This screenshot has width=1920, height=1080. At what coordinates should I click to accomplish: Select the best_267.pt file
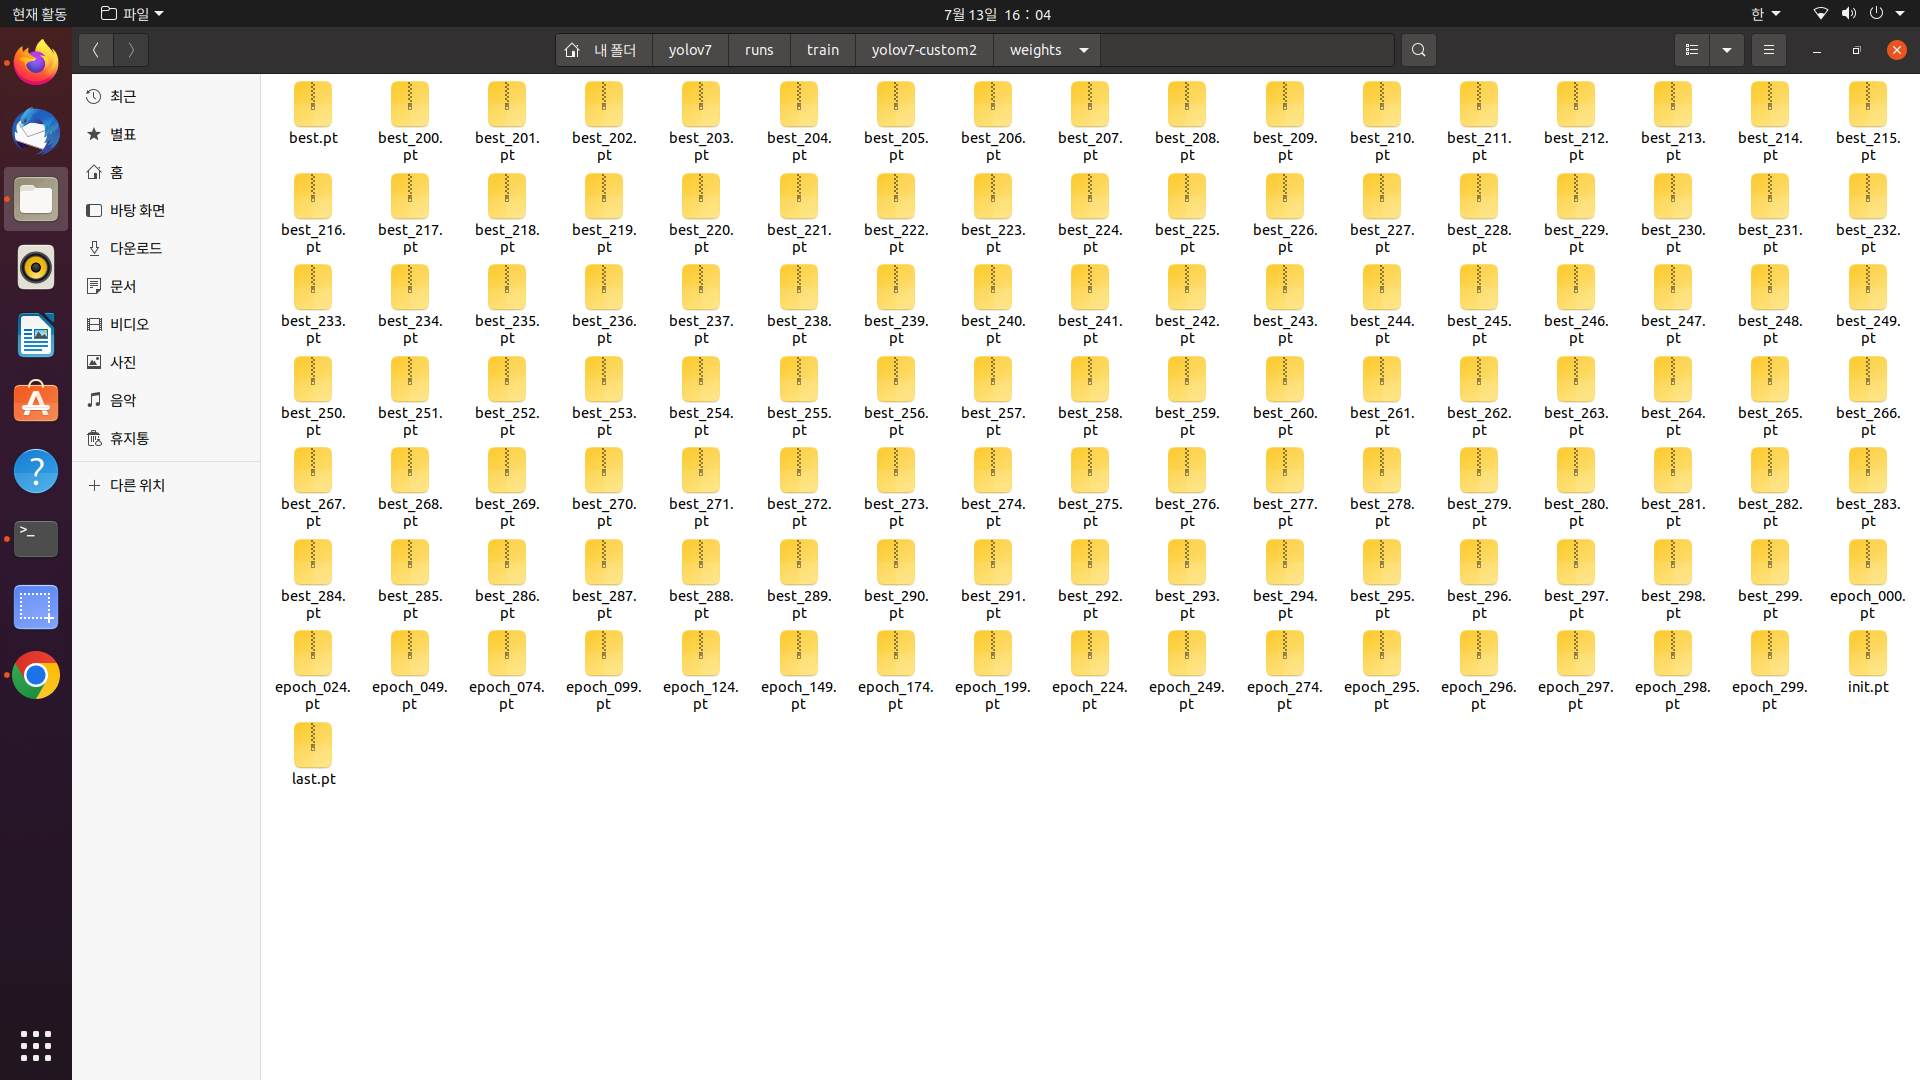tap(313, 488)
